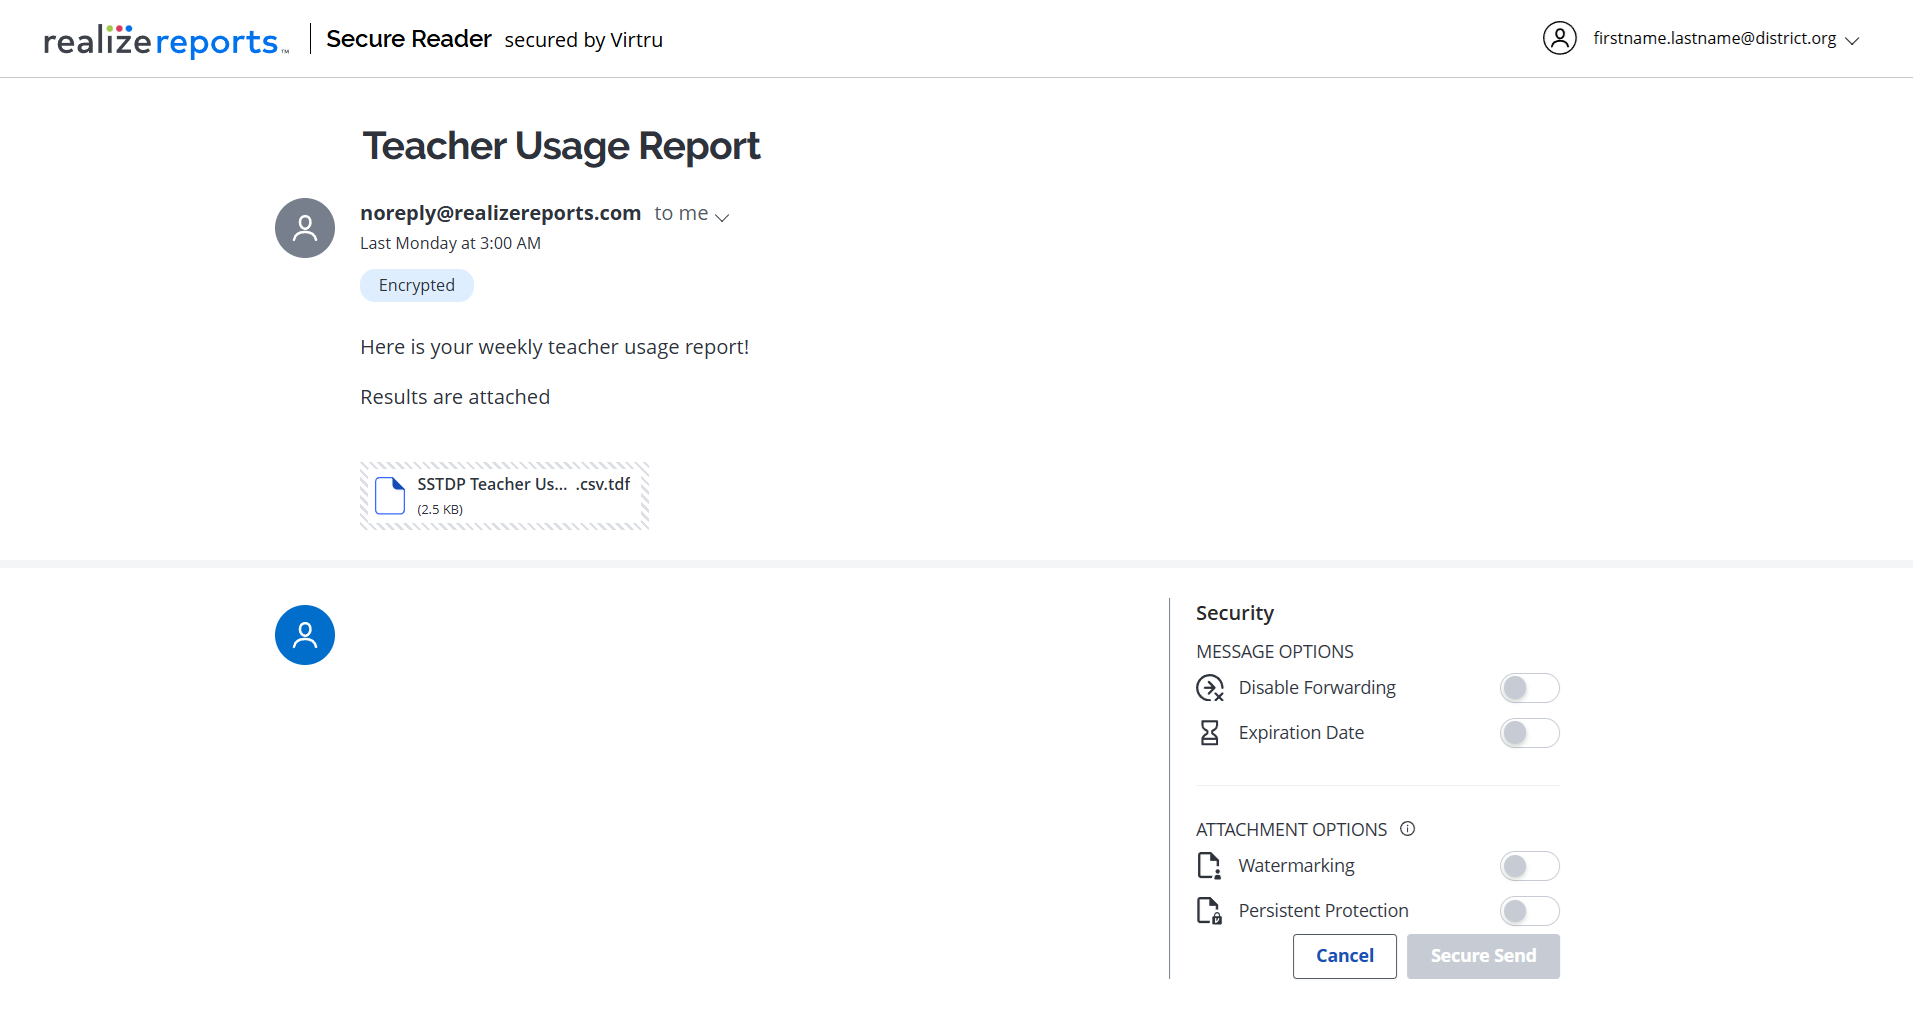Turn on the Expiration Date toggle
Viewport: 1913px width, 1016px height.
(x=1529, y=733)
